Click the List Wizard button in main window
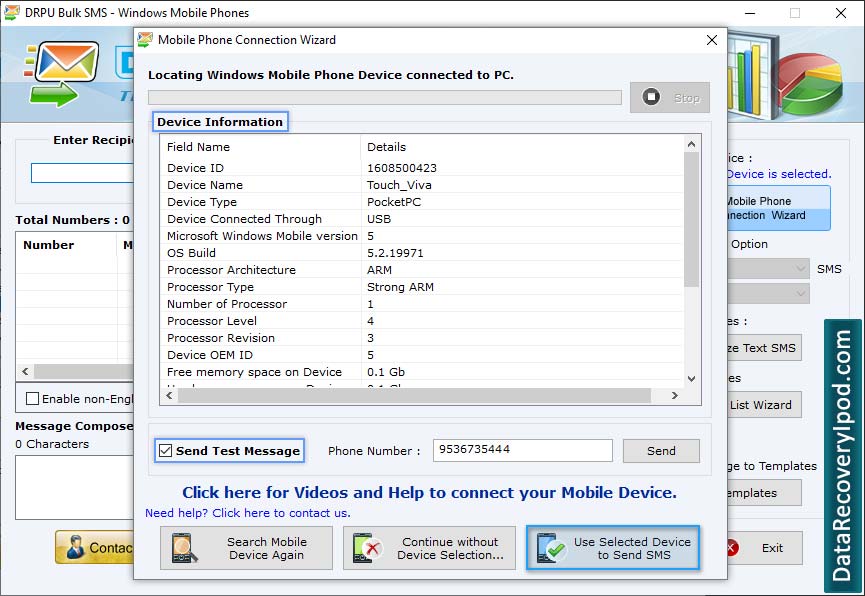865x596 pixels. pos(765,405)
